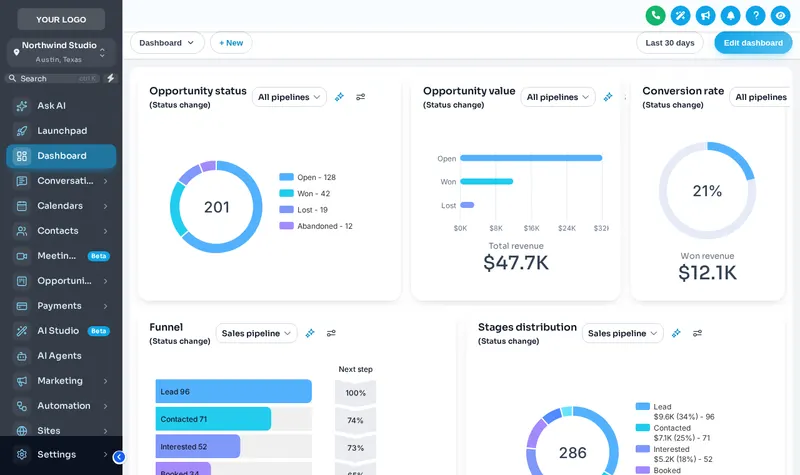Click the Settings gear icon
The width and height of the screenshot is (800, 475).
coord(22,454)
